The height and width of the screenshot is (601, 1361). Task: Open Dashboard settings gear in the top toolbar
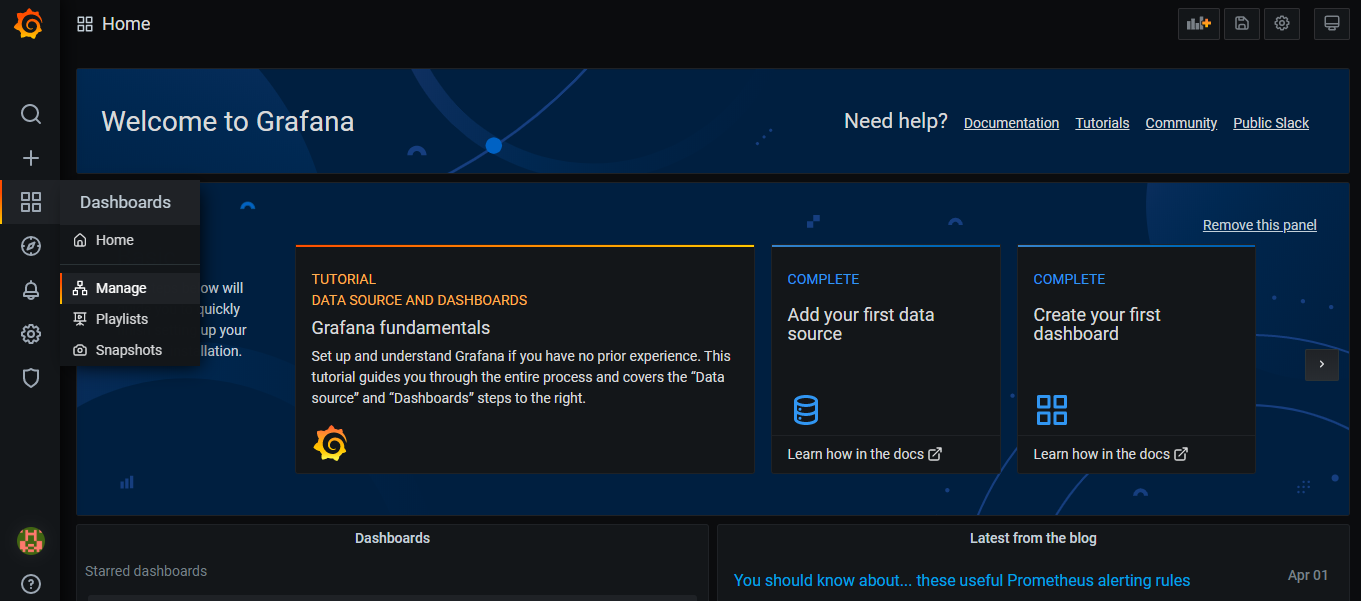point(1282,24)
